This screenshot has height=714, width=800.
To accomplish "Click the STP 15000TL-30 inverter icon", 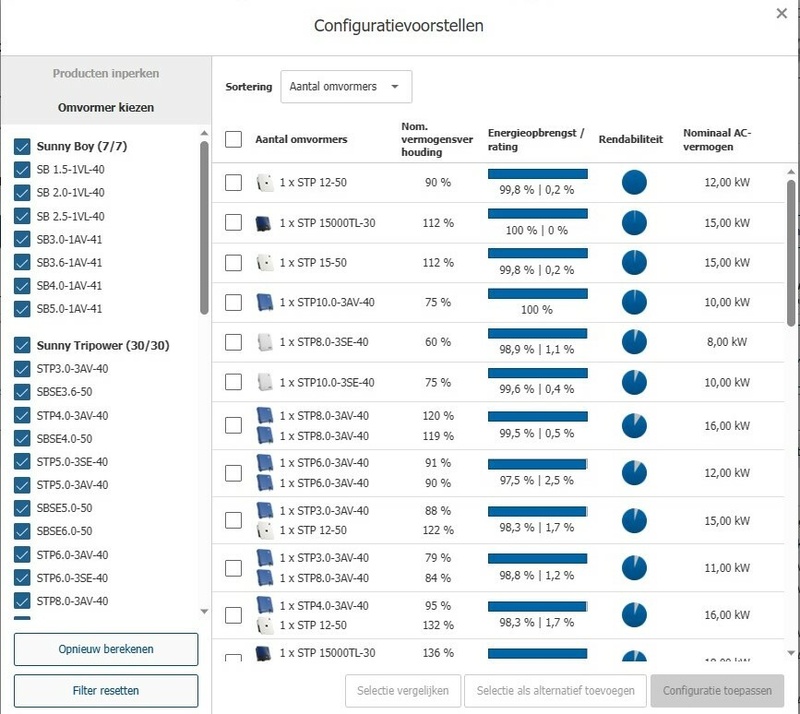I will click(x=265, y=223).
